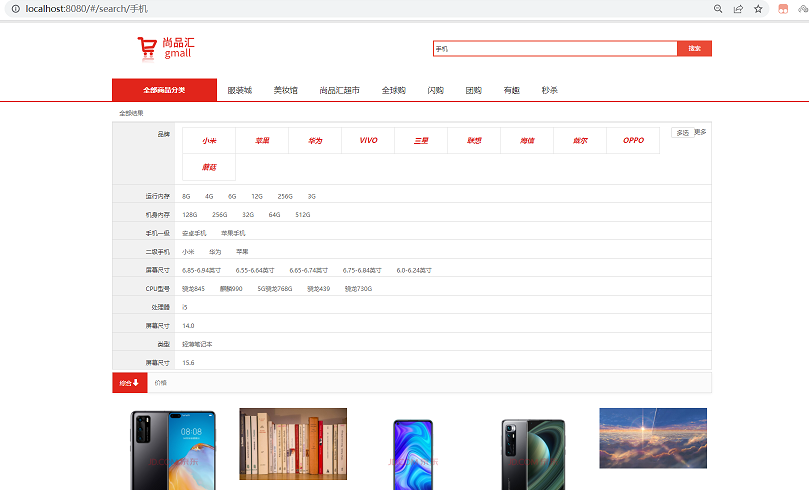
Task: Select the VIVO brand tile
Action: (368, 140)
